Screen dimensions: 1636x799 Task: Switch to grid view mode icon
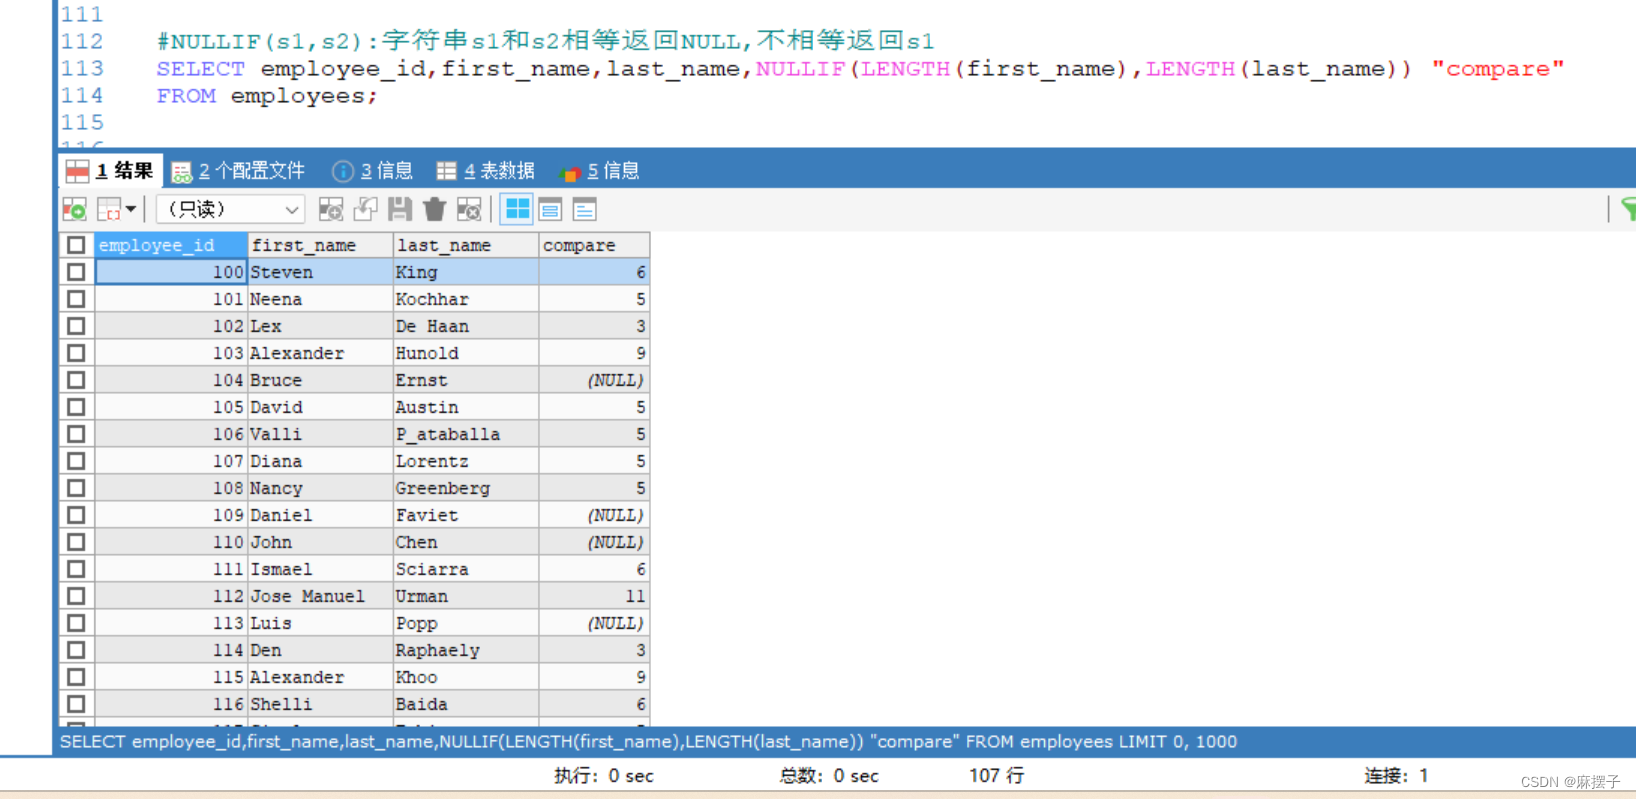(517, 209)
